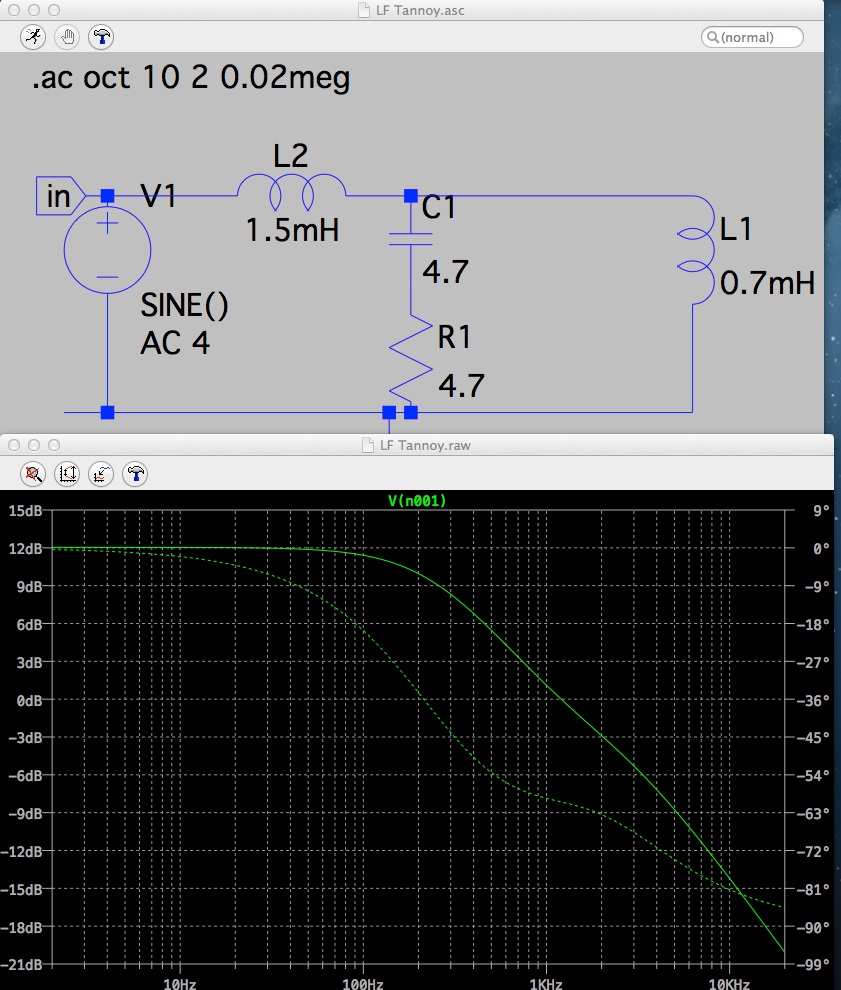Select the .ac oct 10 2 0.02meg directive
This screenshot has height=990, width=841.
point(191,78)
